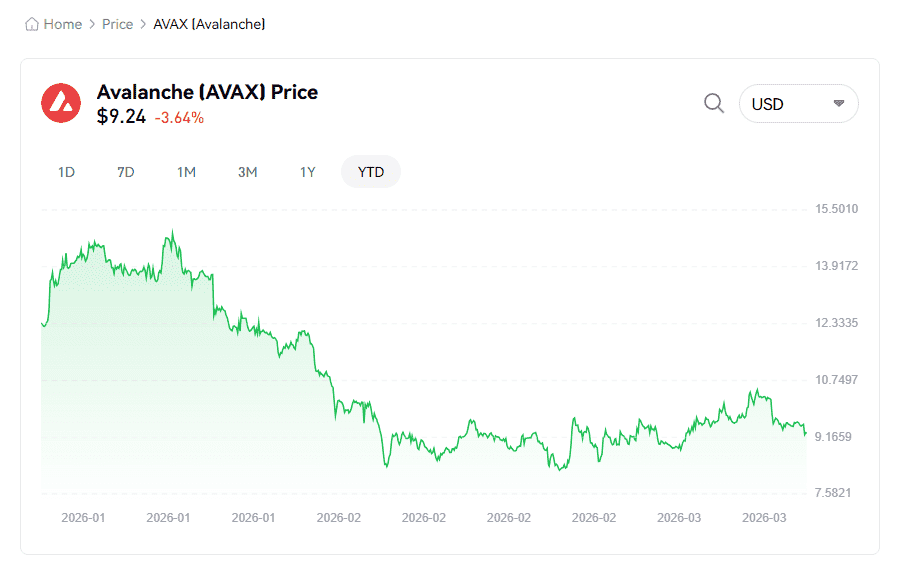This screenshot has height=581, width=904.
Task: Click the chevron separator after Home
Action: (x=92, y=24)
